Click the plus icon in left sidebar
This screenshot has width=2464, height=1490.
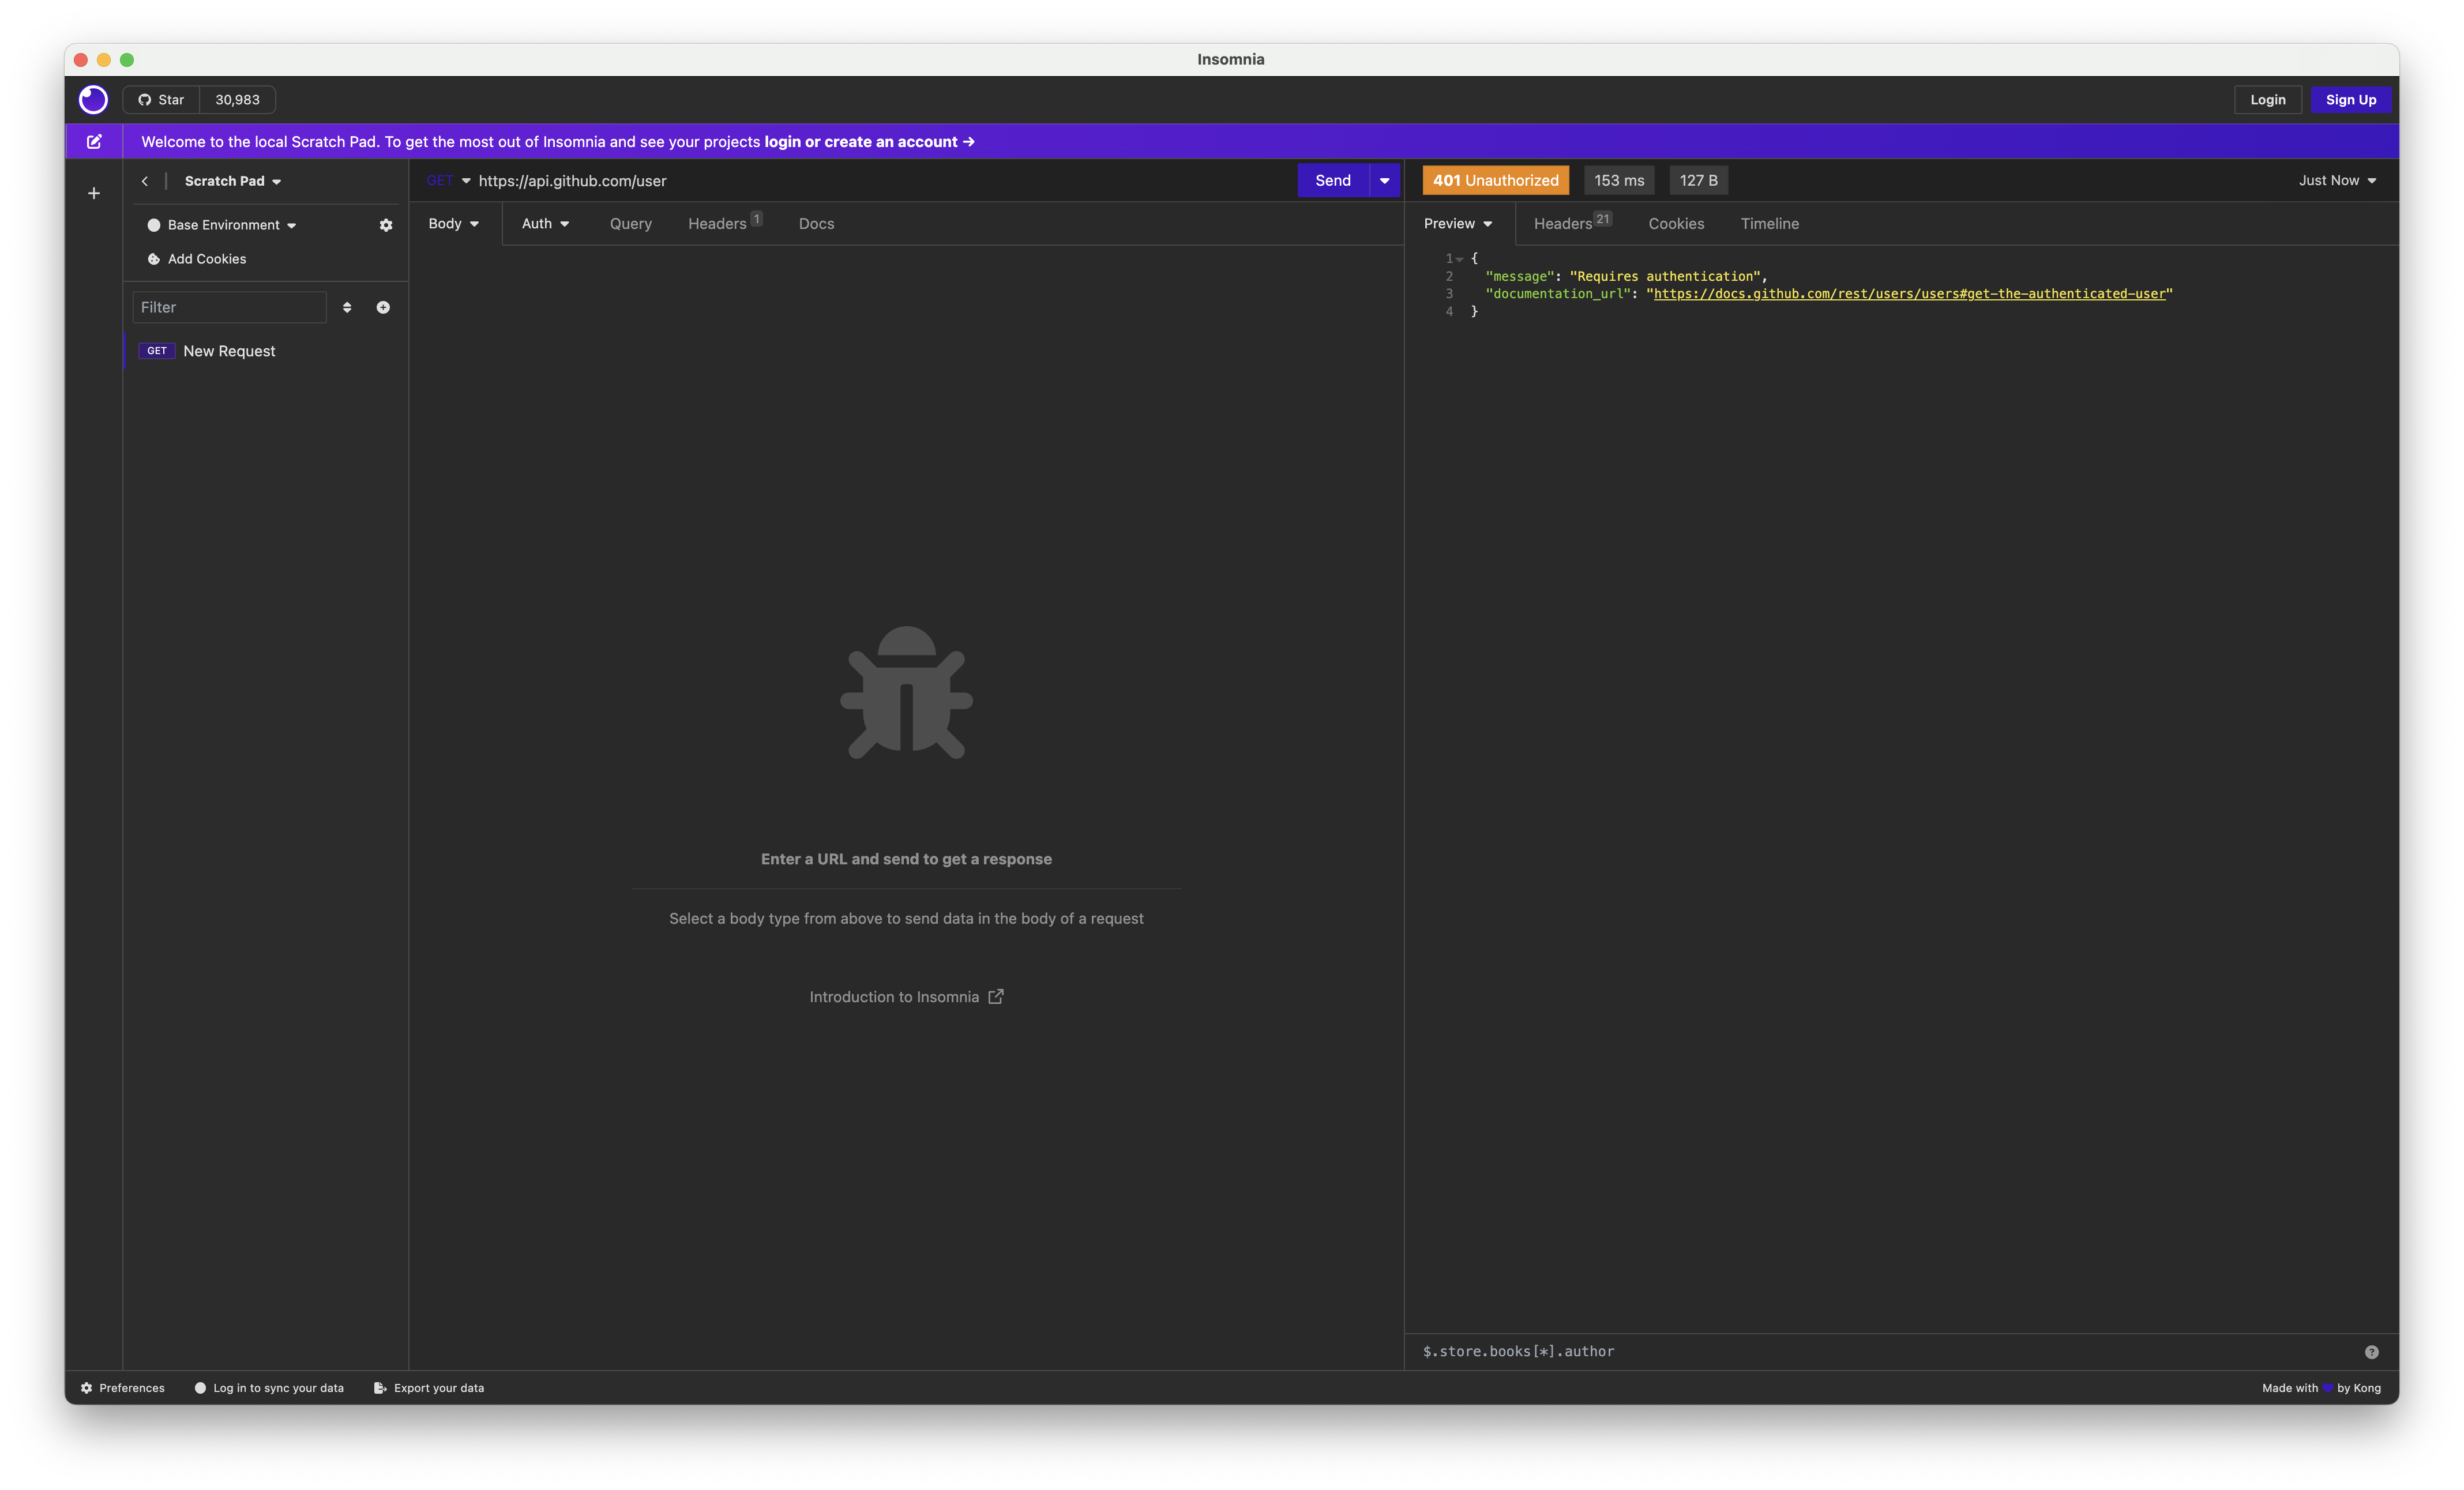94,193
